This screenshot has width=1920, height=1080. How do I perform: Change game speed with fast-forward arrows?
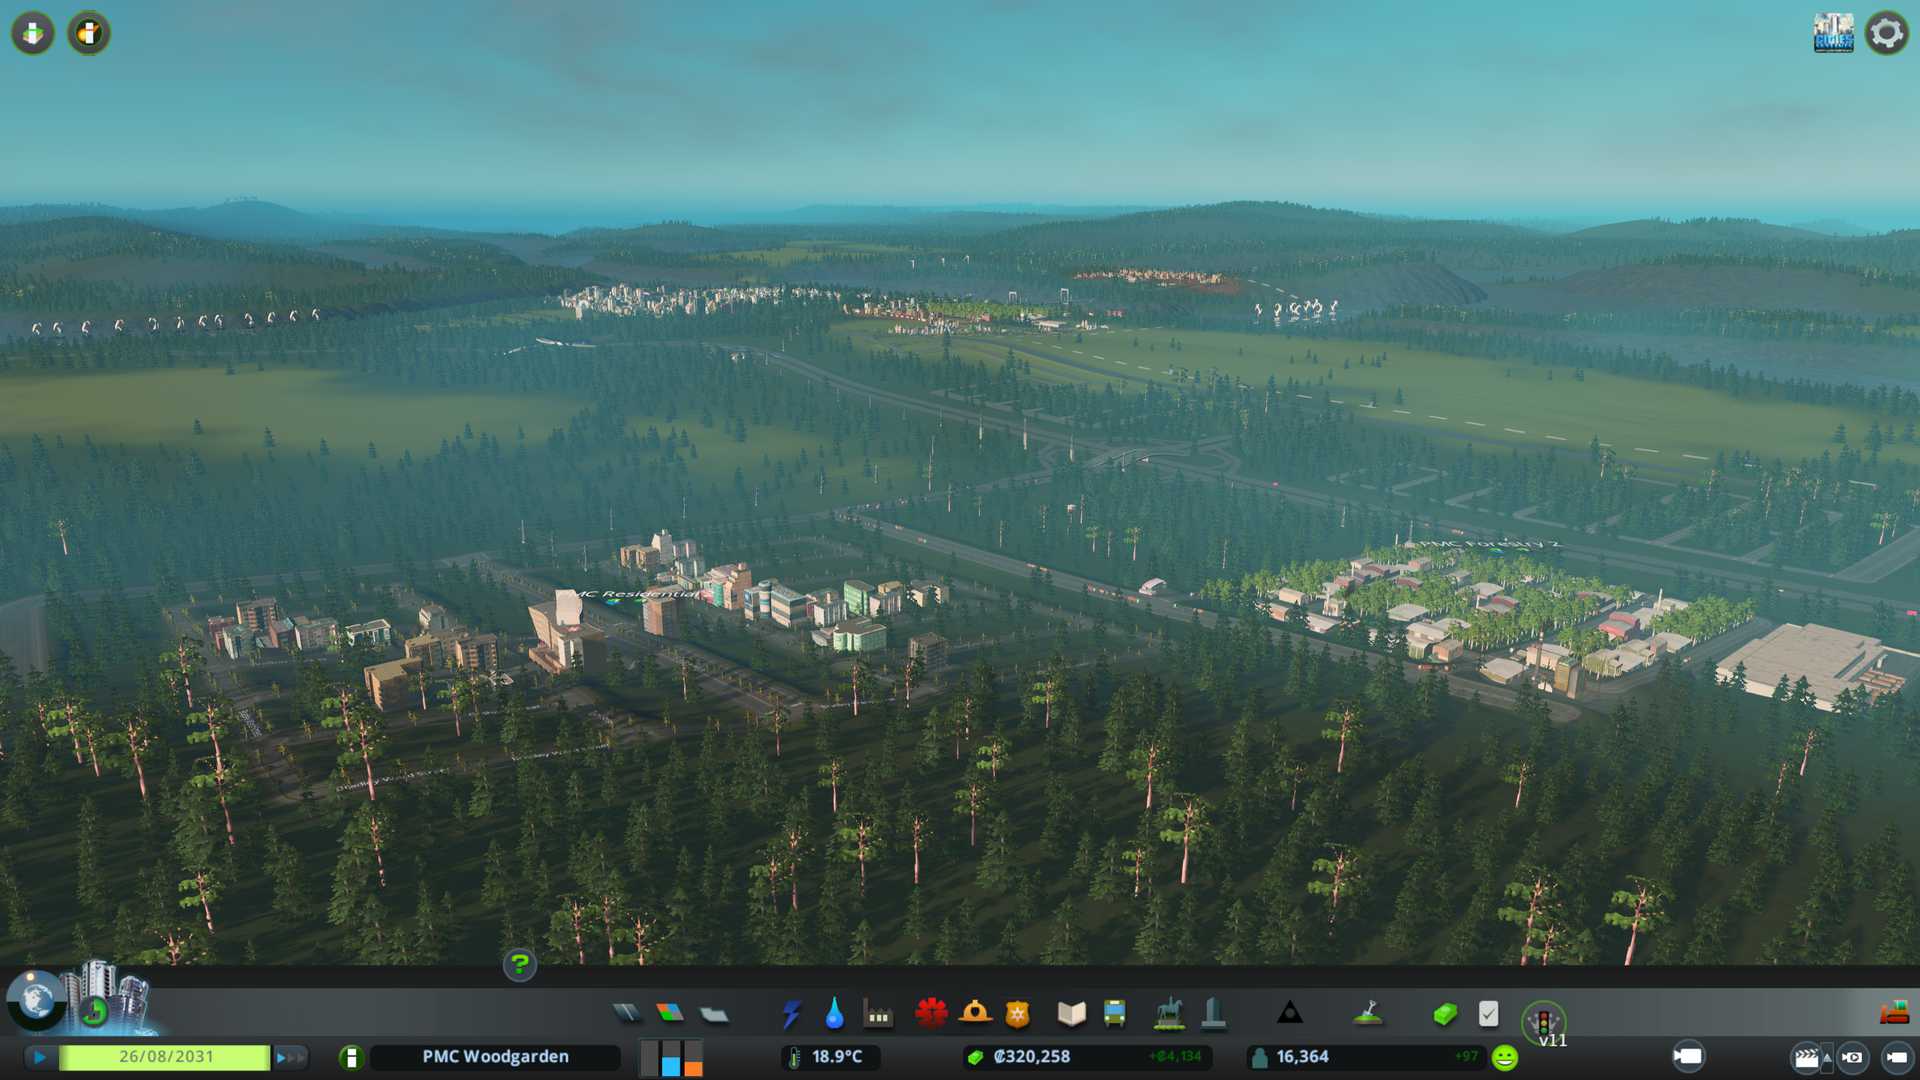[290, 1057]
